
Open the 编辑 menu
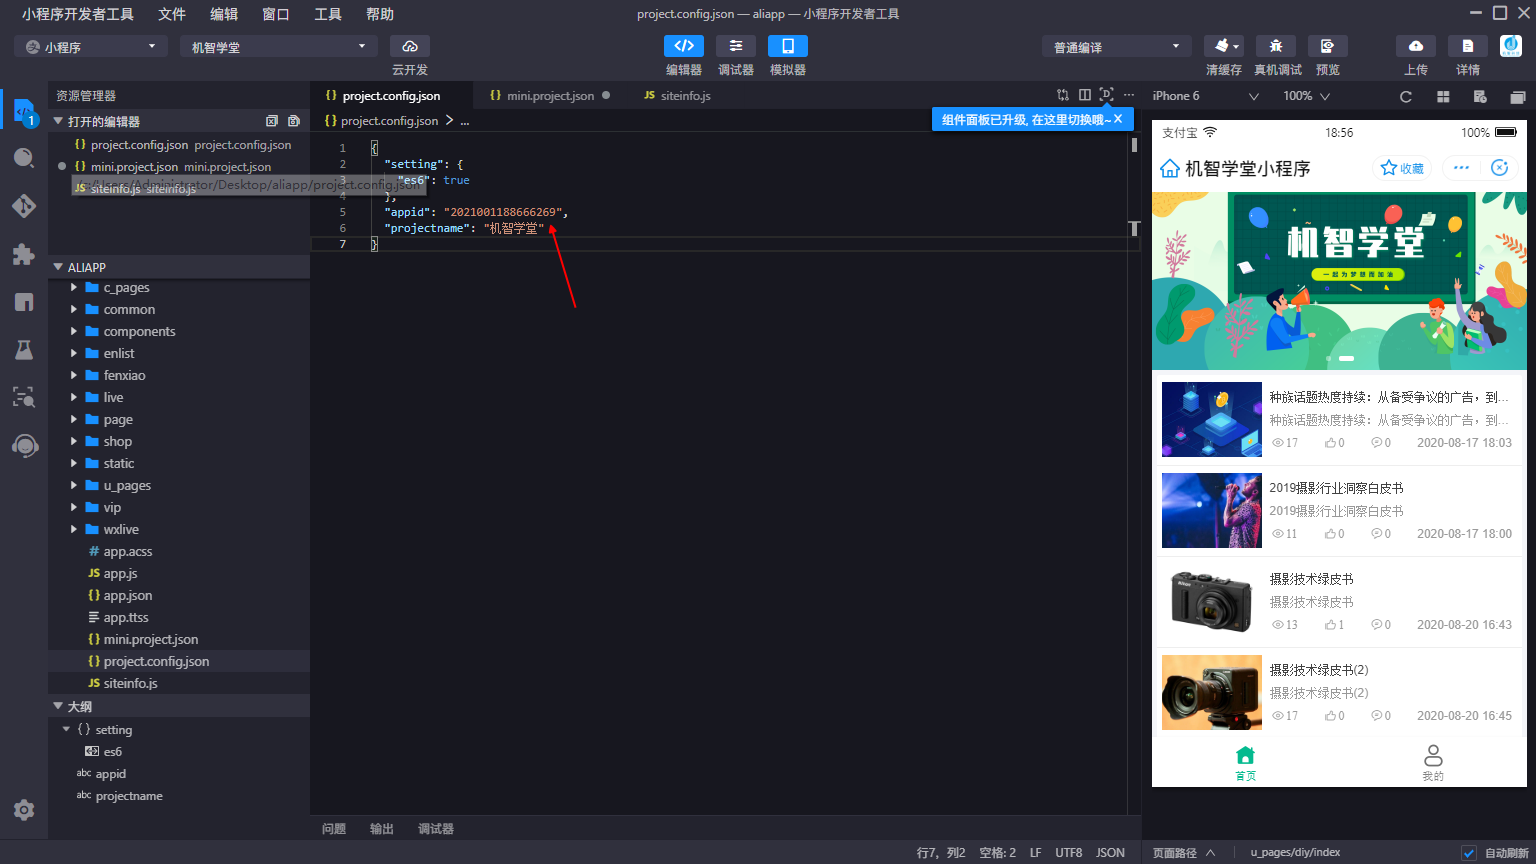(x=224, y=14)
